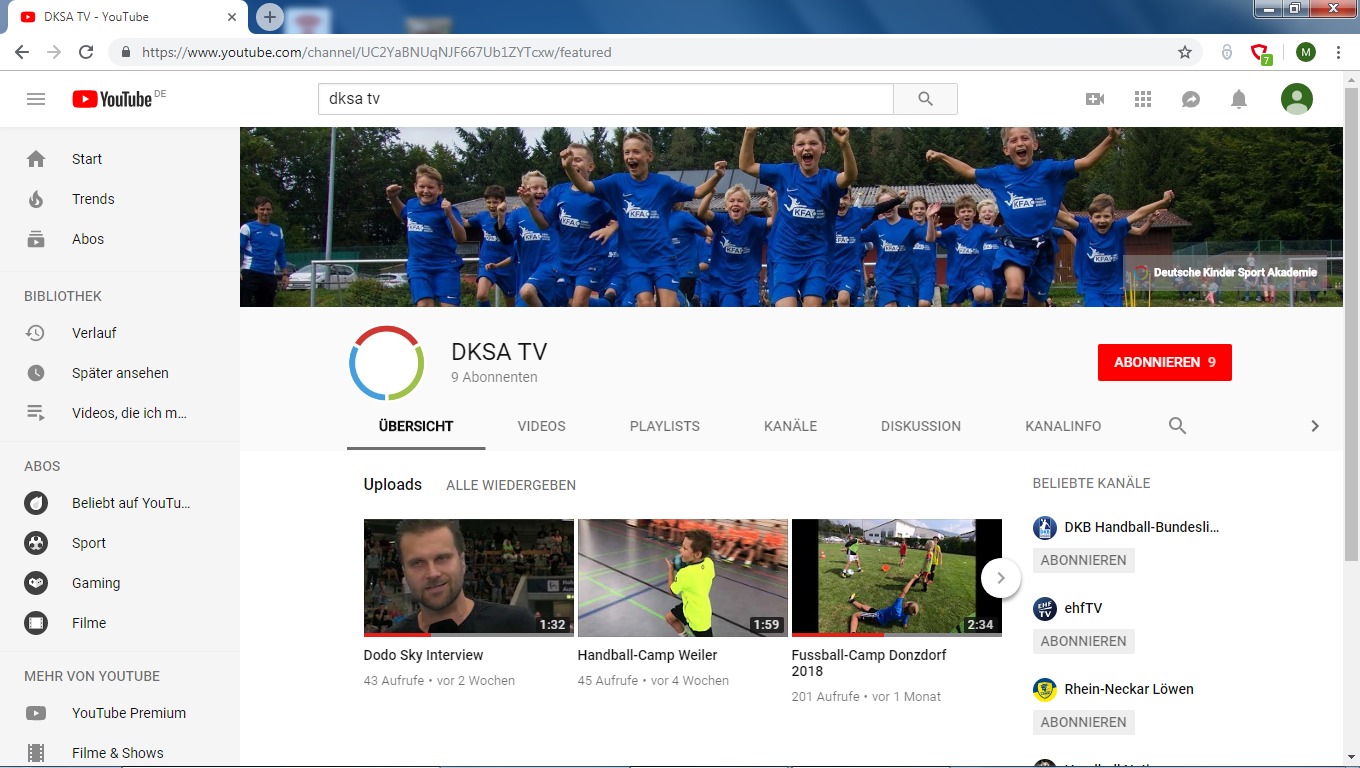Go to Trends in sidebar

coord(93,199)
